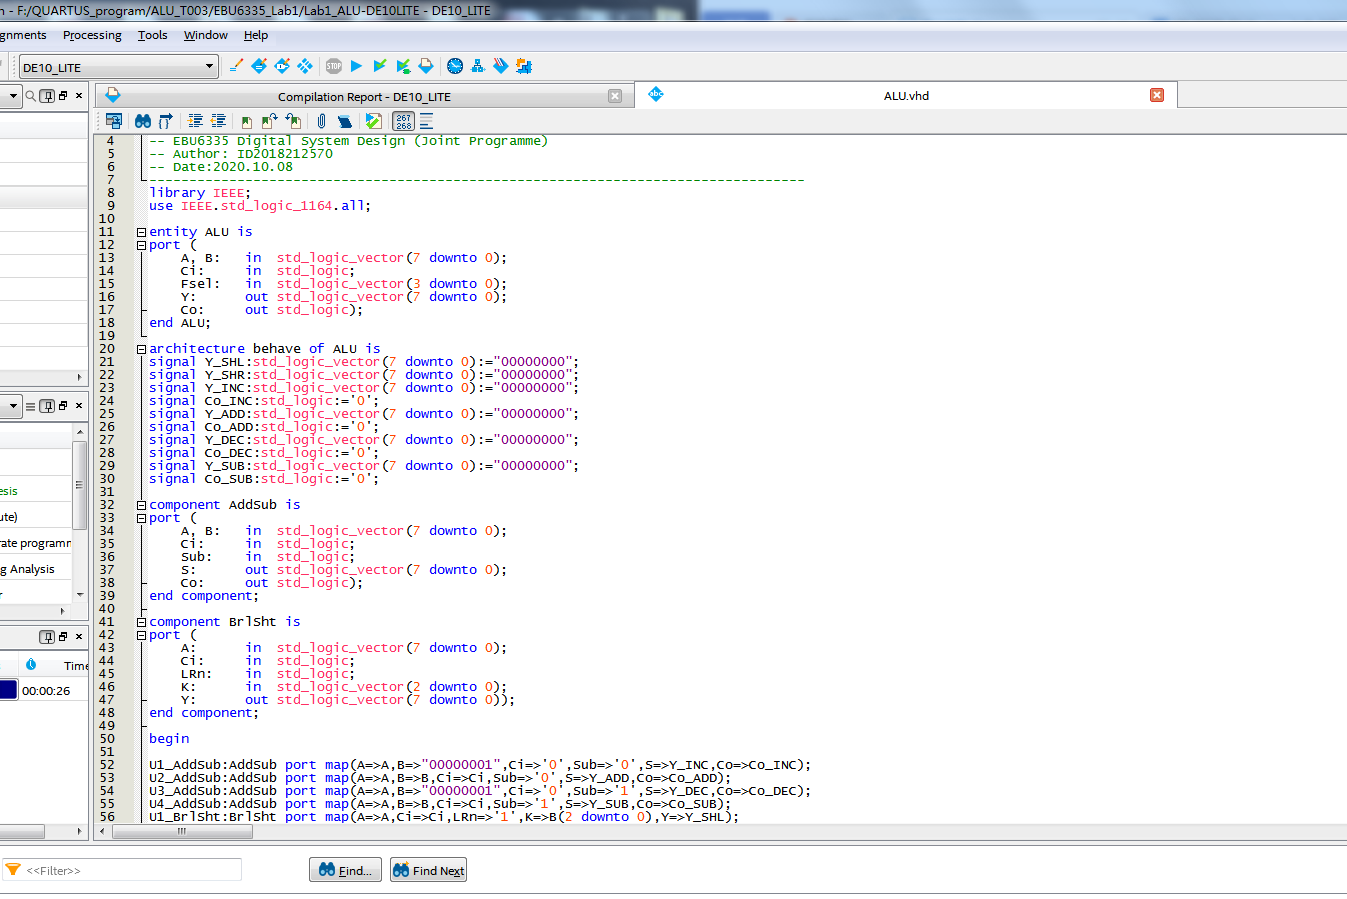Switch to the ALU.vhd tab

906,96
